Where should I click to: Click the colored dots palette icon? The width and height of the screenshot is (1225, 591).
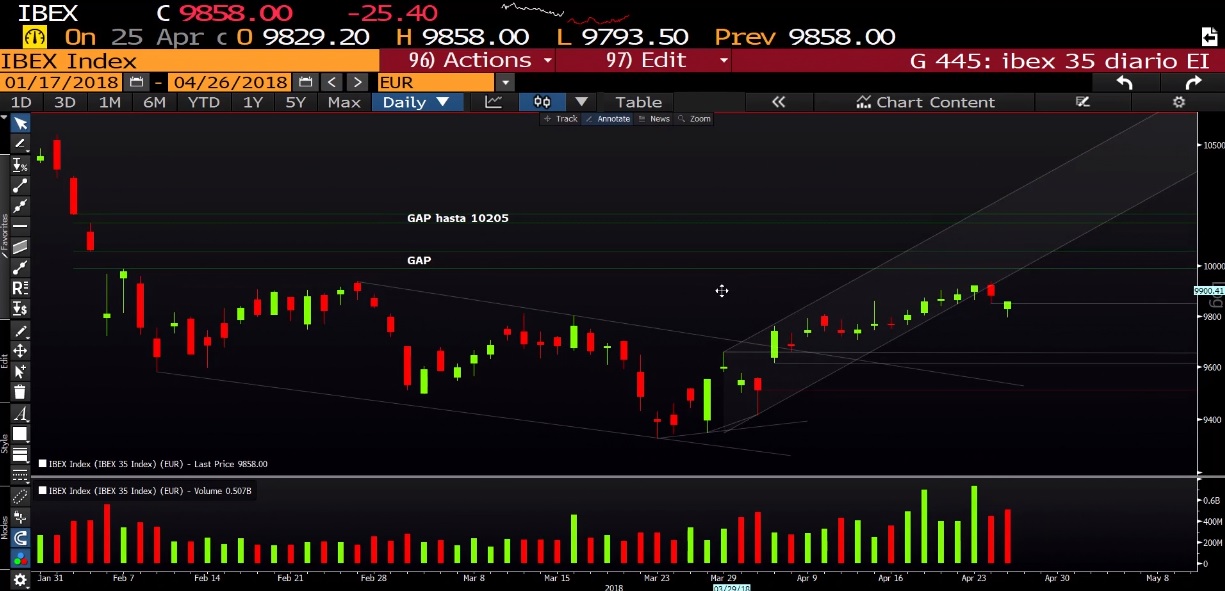click(20, 559)
